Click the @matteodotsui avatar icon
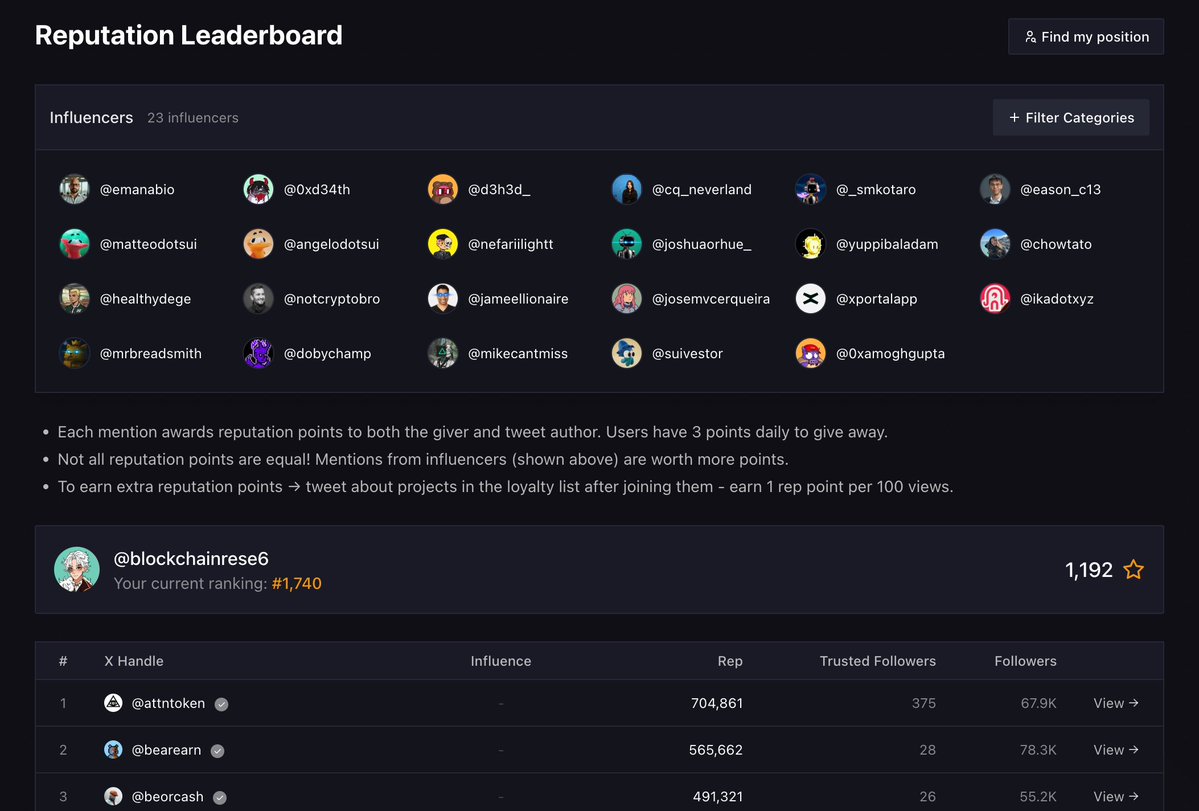The image size is (1199, 811). (x=74, y=244)
